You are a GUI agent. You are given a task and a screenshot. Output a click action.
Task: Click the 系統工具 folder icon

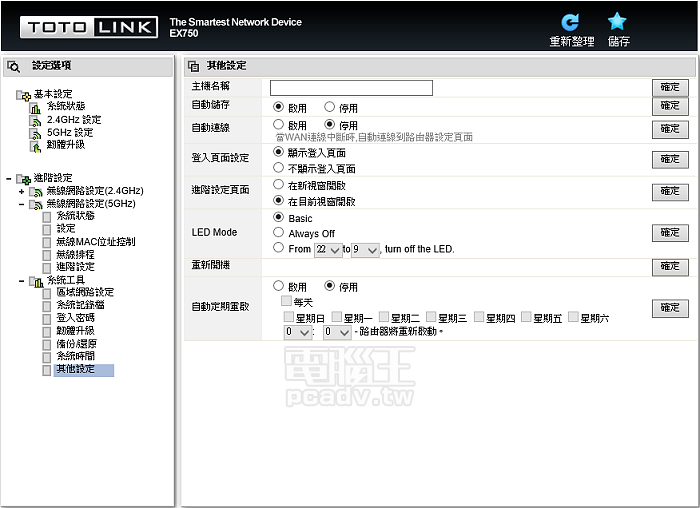pos(36,281)
